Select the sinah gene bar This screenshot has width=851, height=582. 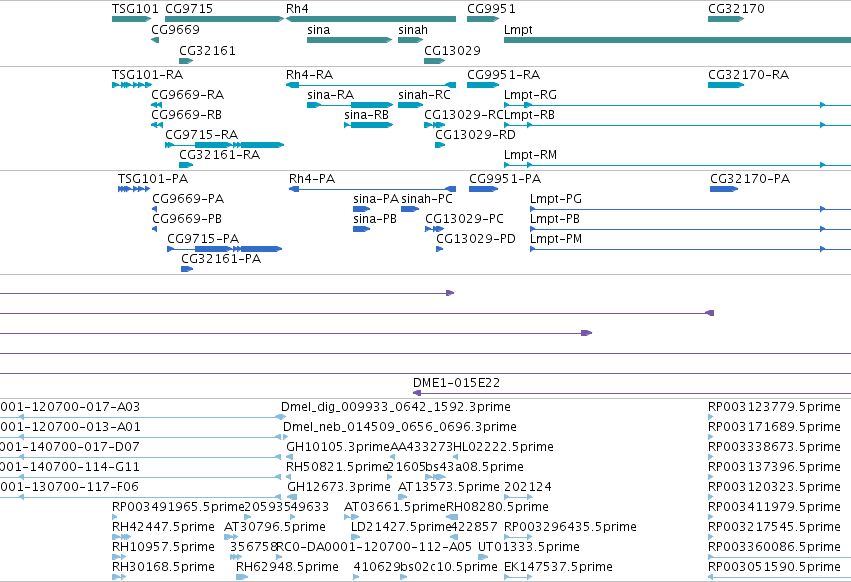tap(410, 40)
